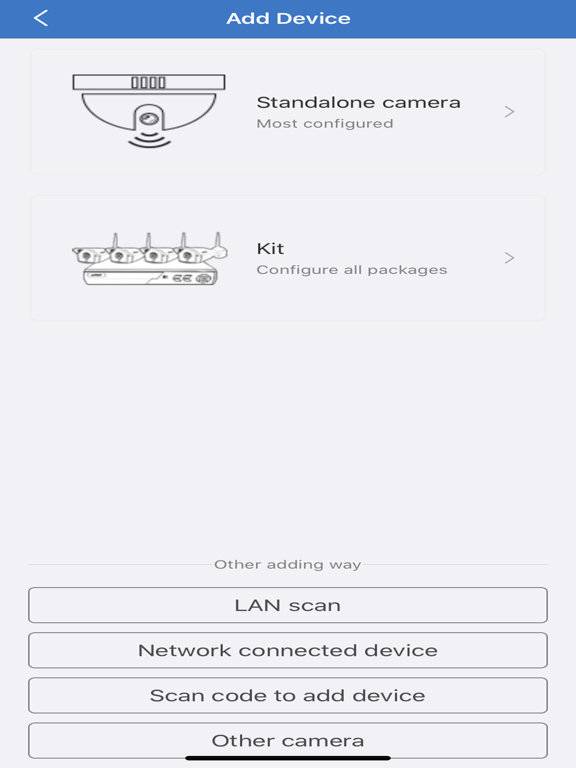Tap the Other camera button
576x768 pixels.
(x=288, y=741)
